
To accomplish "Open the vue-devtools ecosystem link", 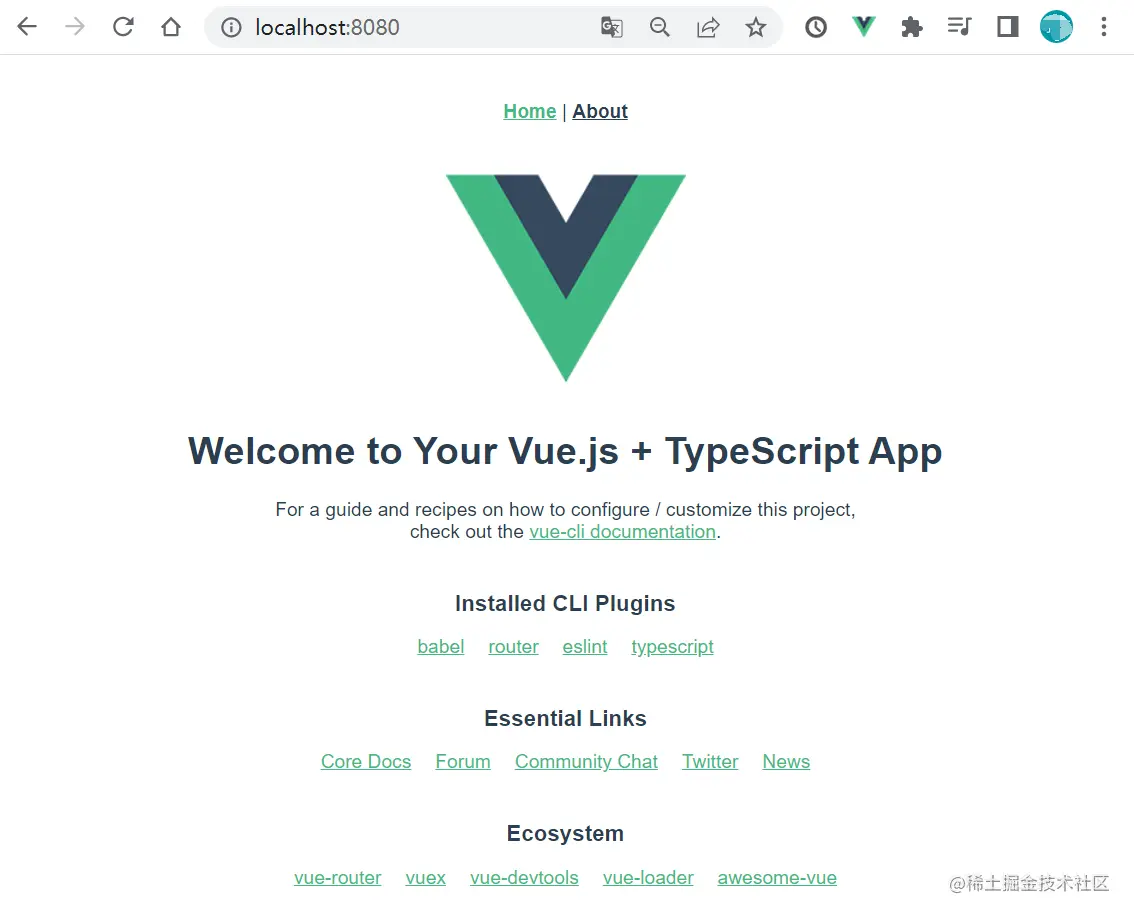I will [524, 877].
